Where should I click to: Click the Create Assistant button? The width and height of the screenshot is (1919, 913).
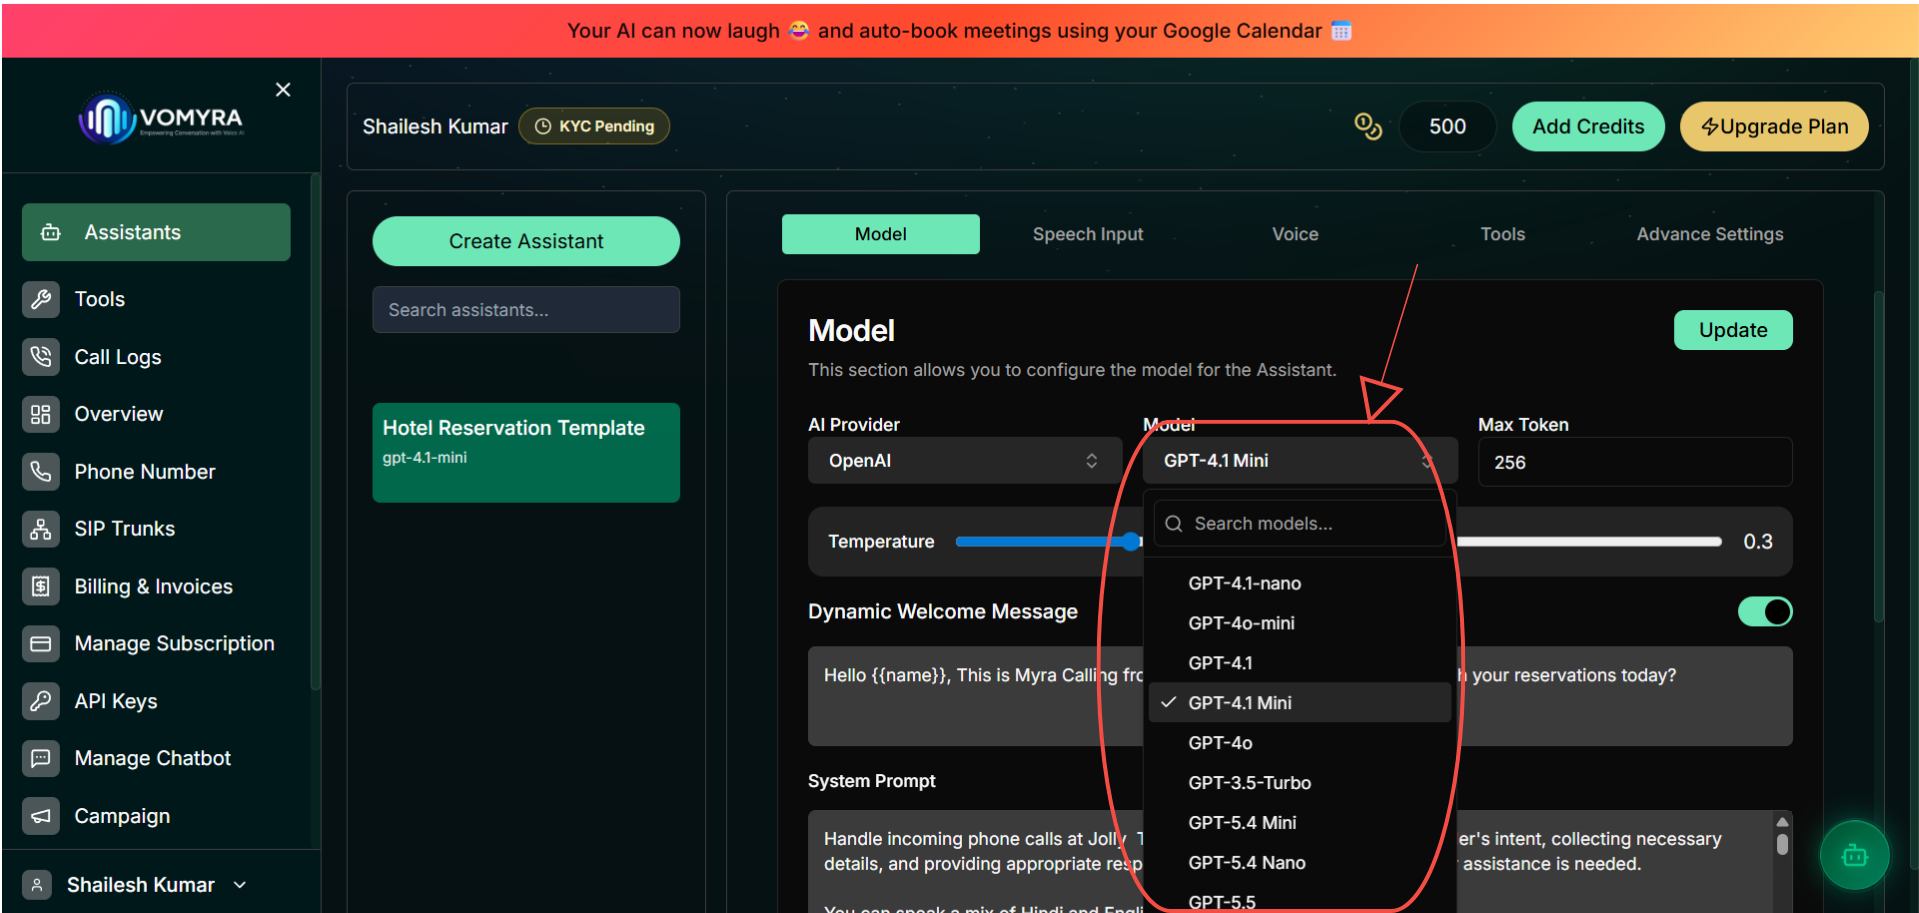click(x=526, y=241)
